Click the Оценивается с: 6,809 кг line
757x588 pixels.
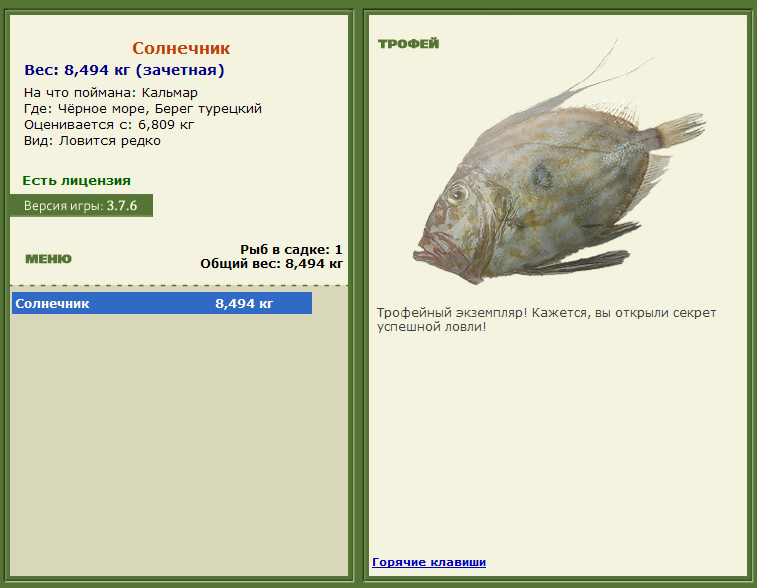pos(109,125)
